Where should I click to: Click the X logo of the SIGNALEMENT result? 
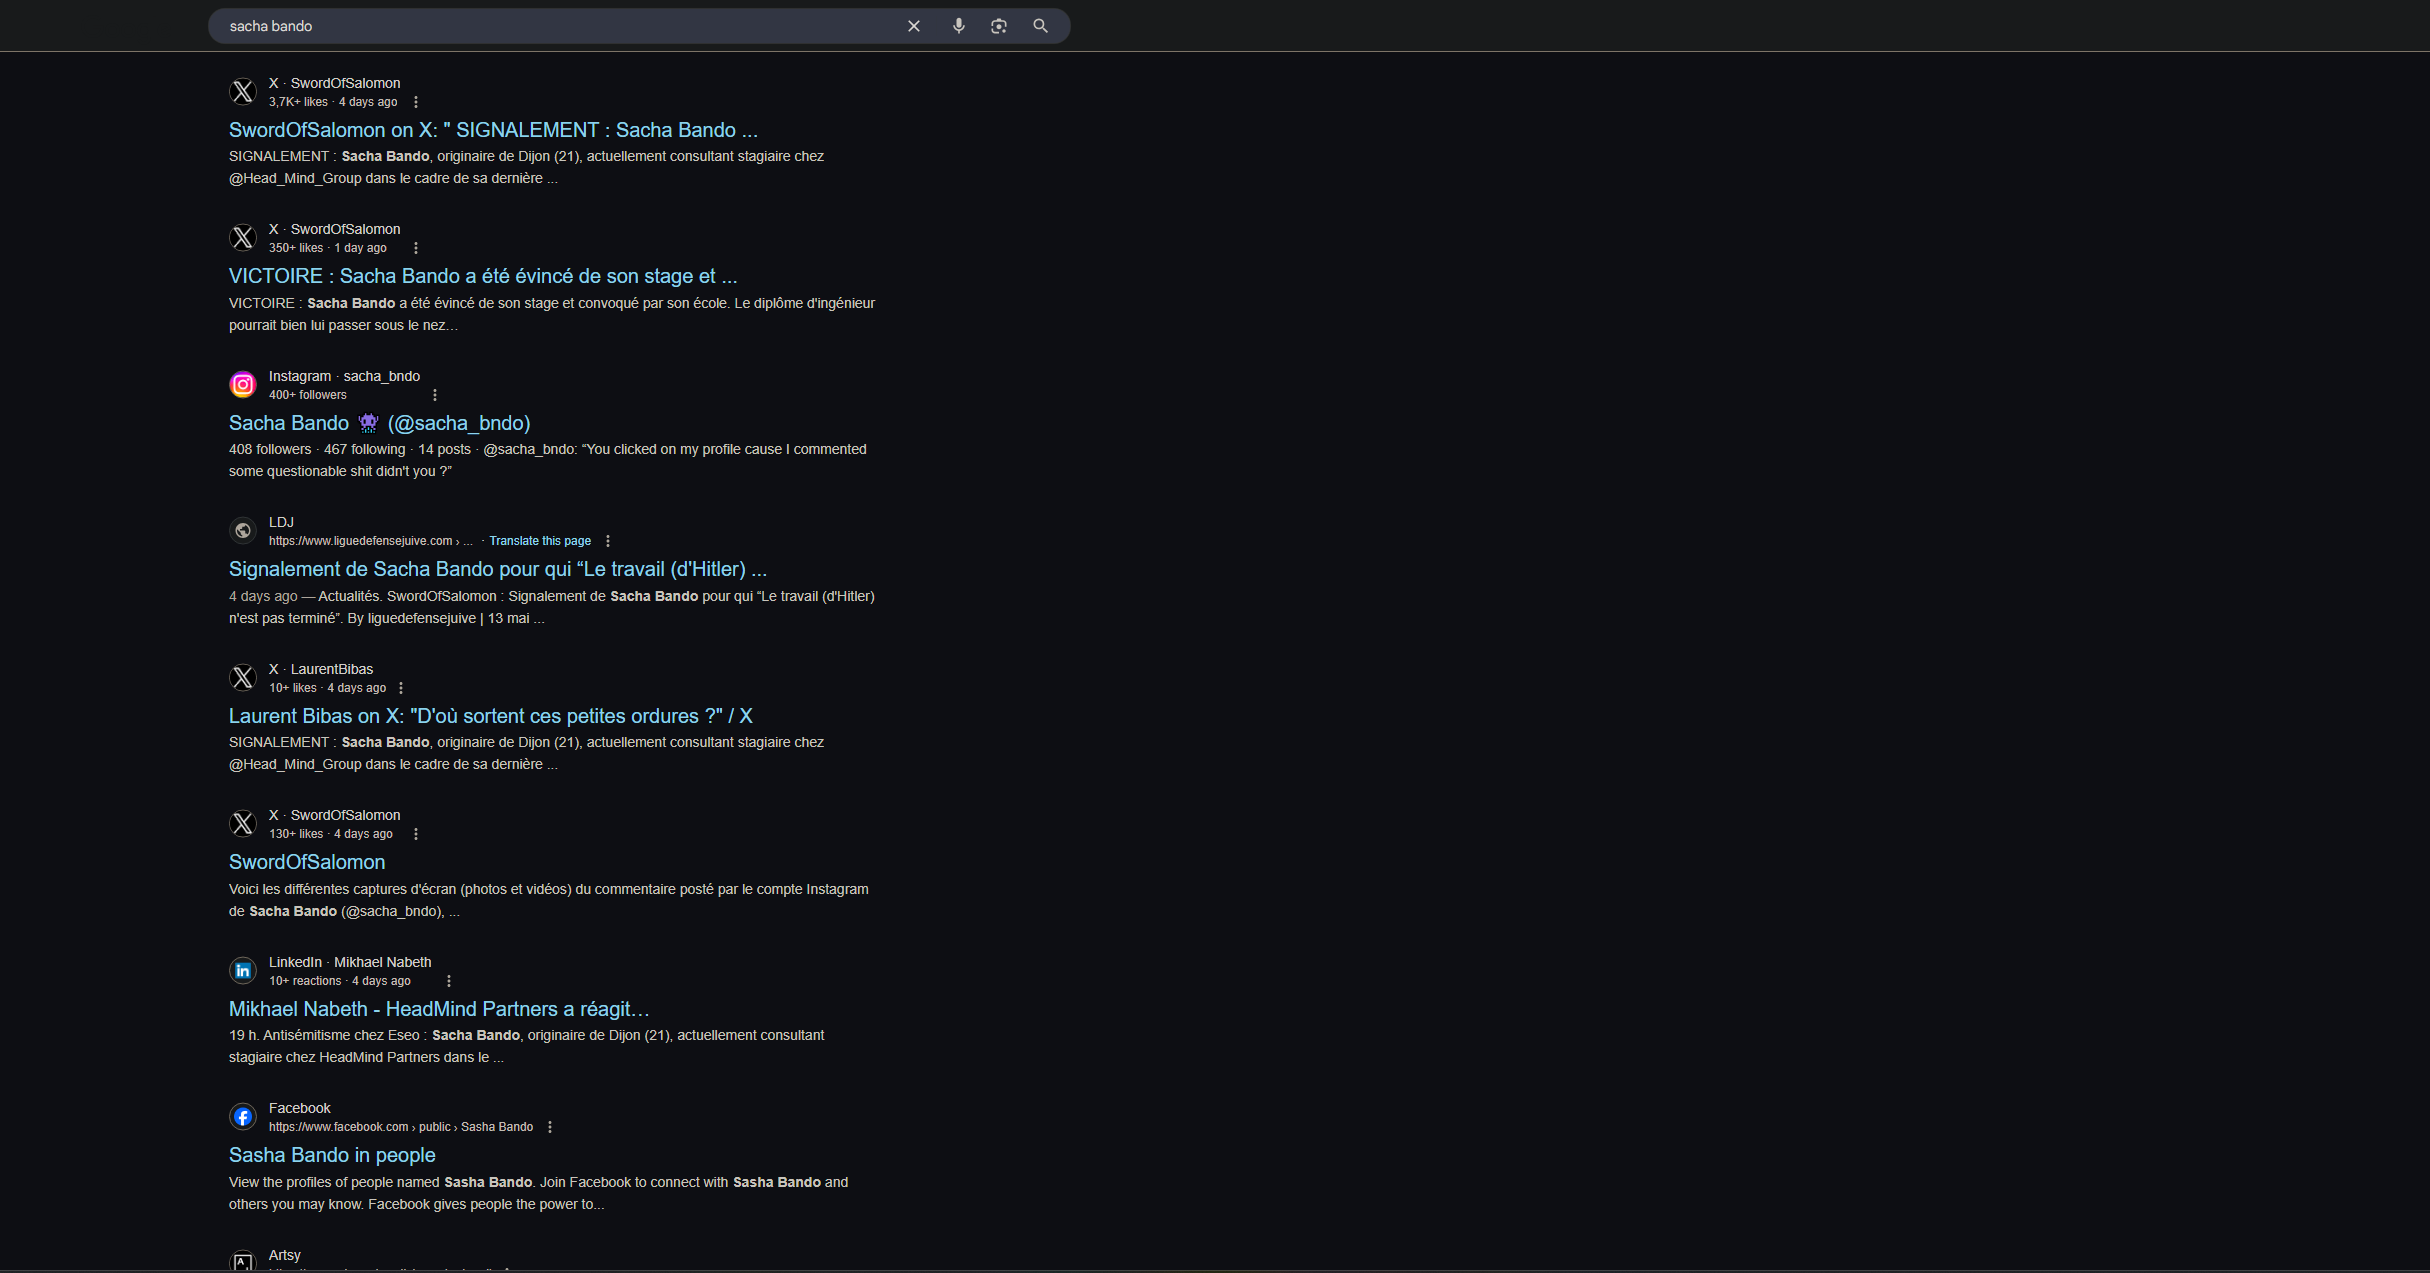242,92
